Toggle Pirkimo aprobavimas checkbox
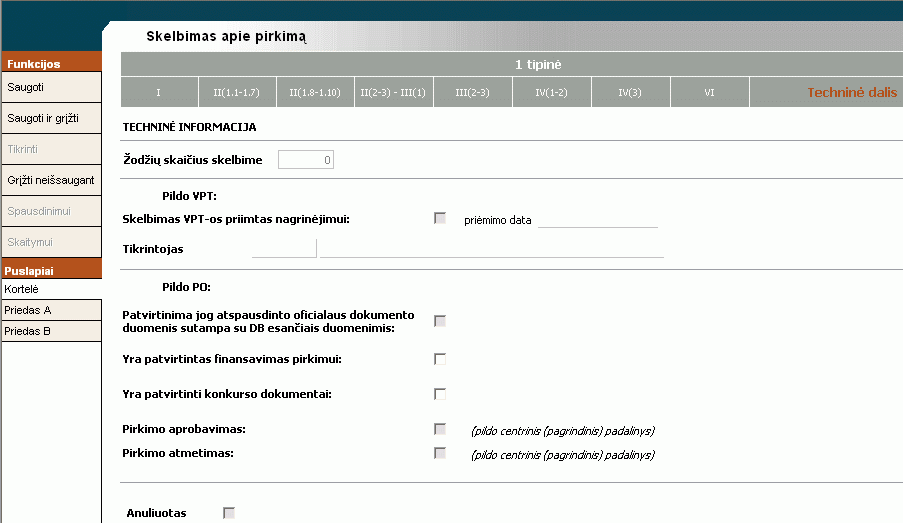 [x=440, y=429]
